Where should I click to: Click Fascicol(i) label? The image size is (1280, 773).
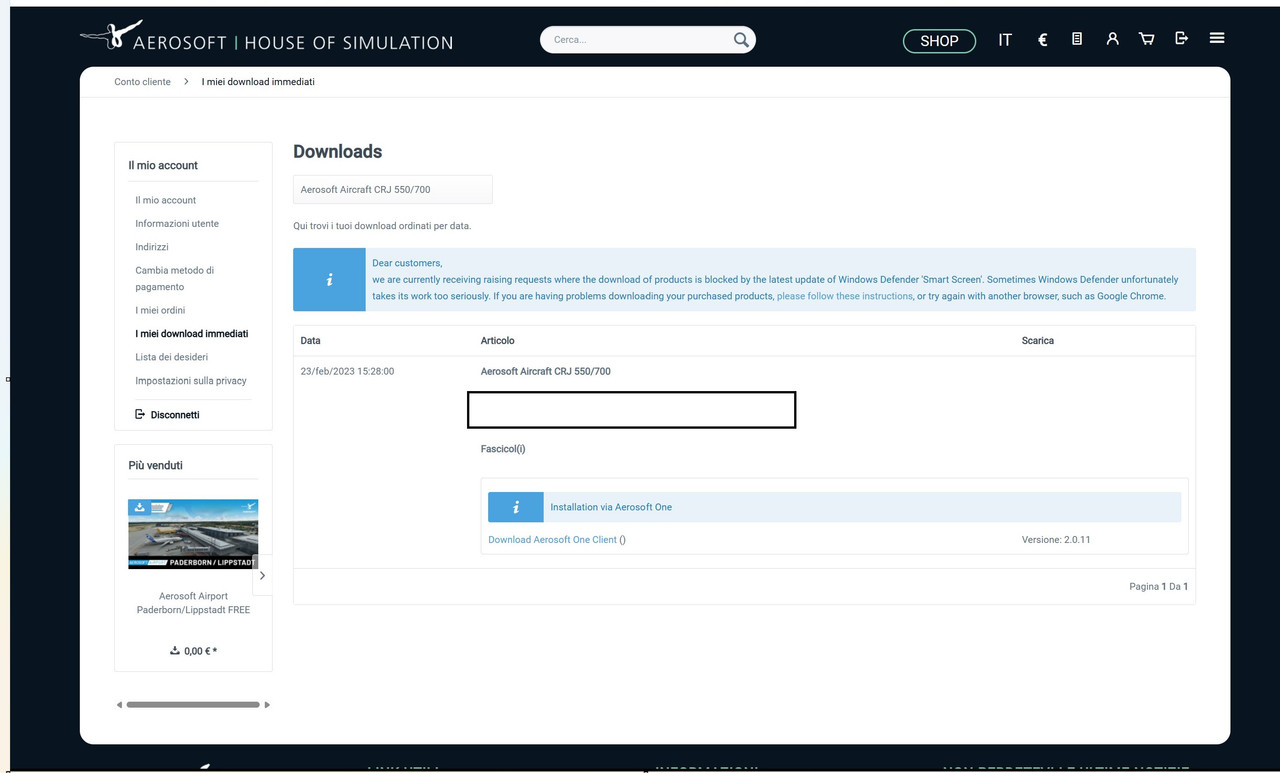coord(503,449)
